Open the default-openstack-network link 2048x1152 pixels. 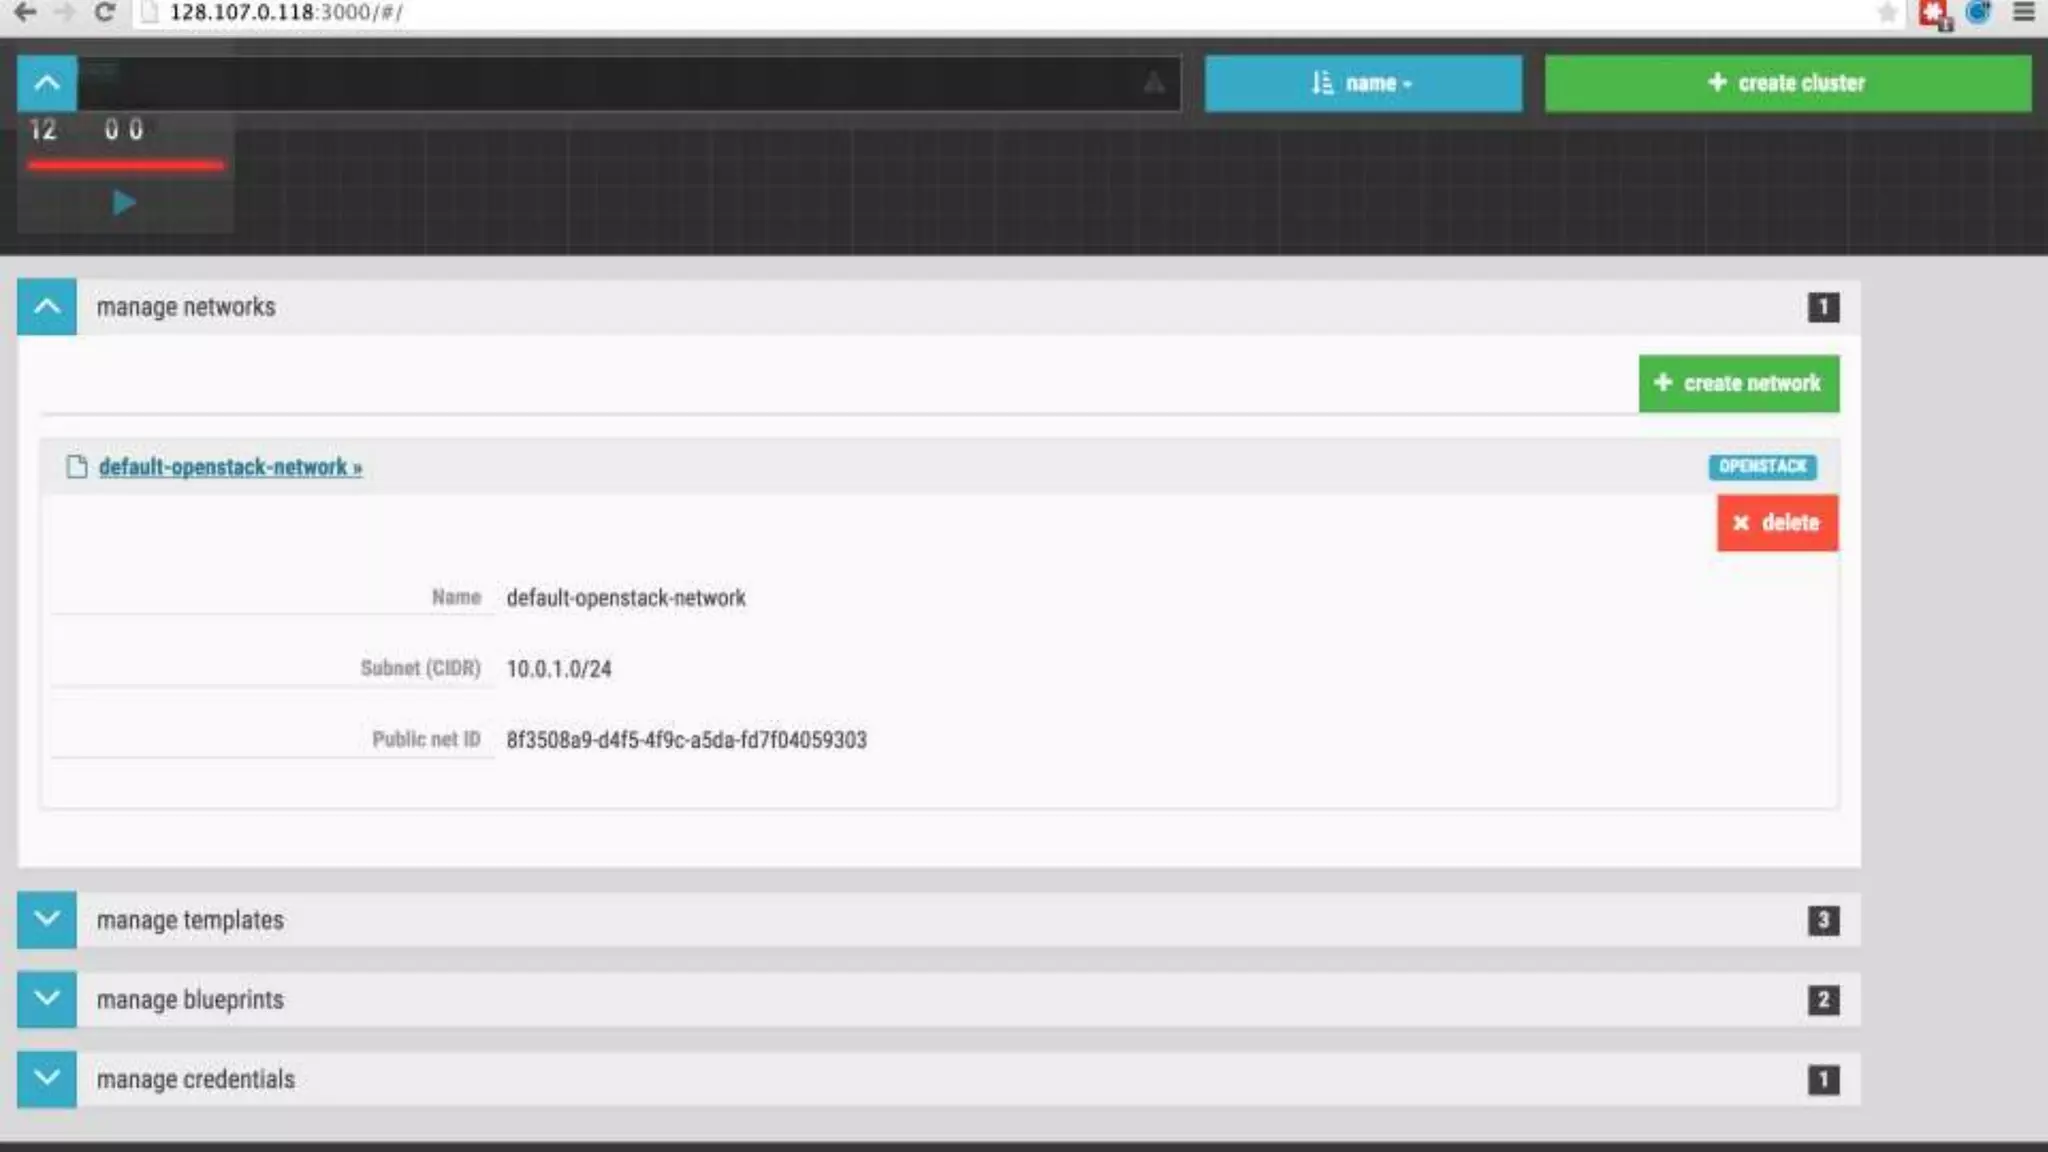click(x=230, y=467)
